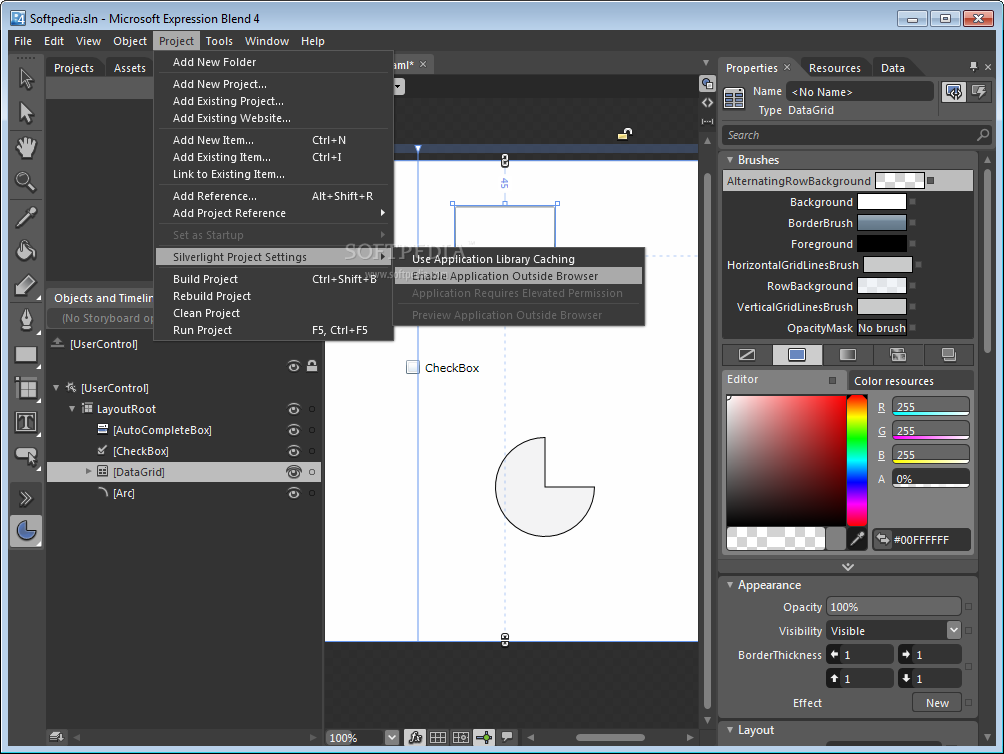
Task: Click the Properties view button
Action: (x=954, y=92)
